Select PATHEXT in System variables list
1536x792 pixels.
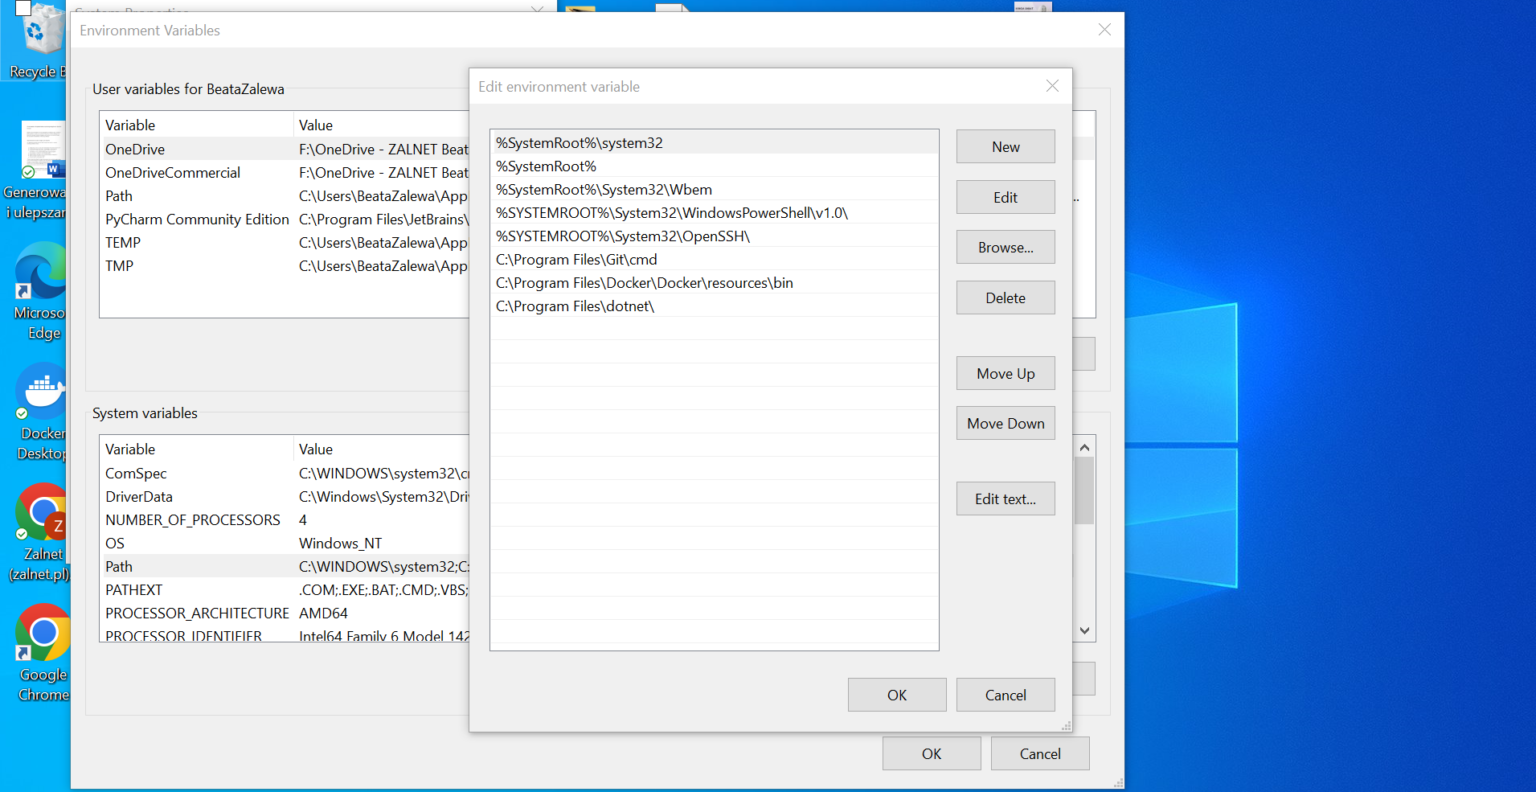[x=134, y=590]
